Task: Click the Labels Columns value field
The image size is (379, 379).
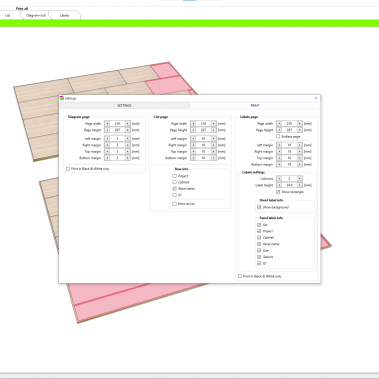Action: (x=289, y=179)
